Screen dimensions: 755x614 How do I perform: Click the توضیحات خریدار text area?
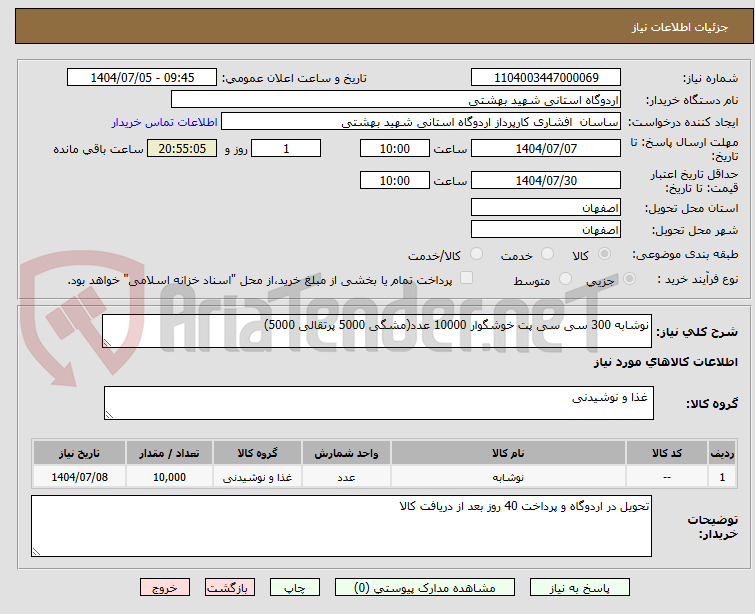(341, 526)
